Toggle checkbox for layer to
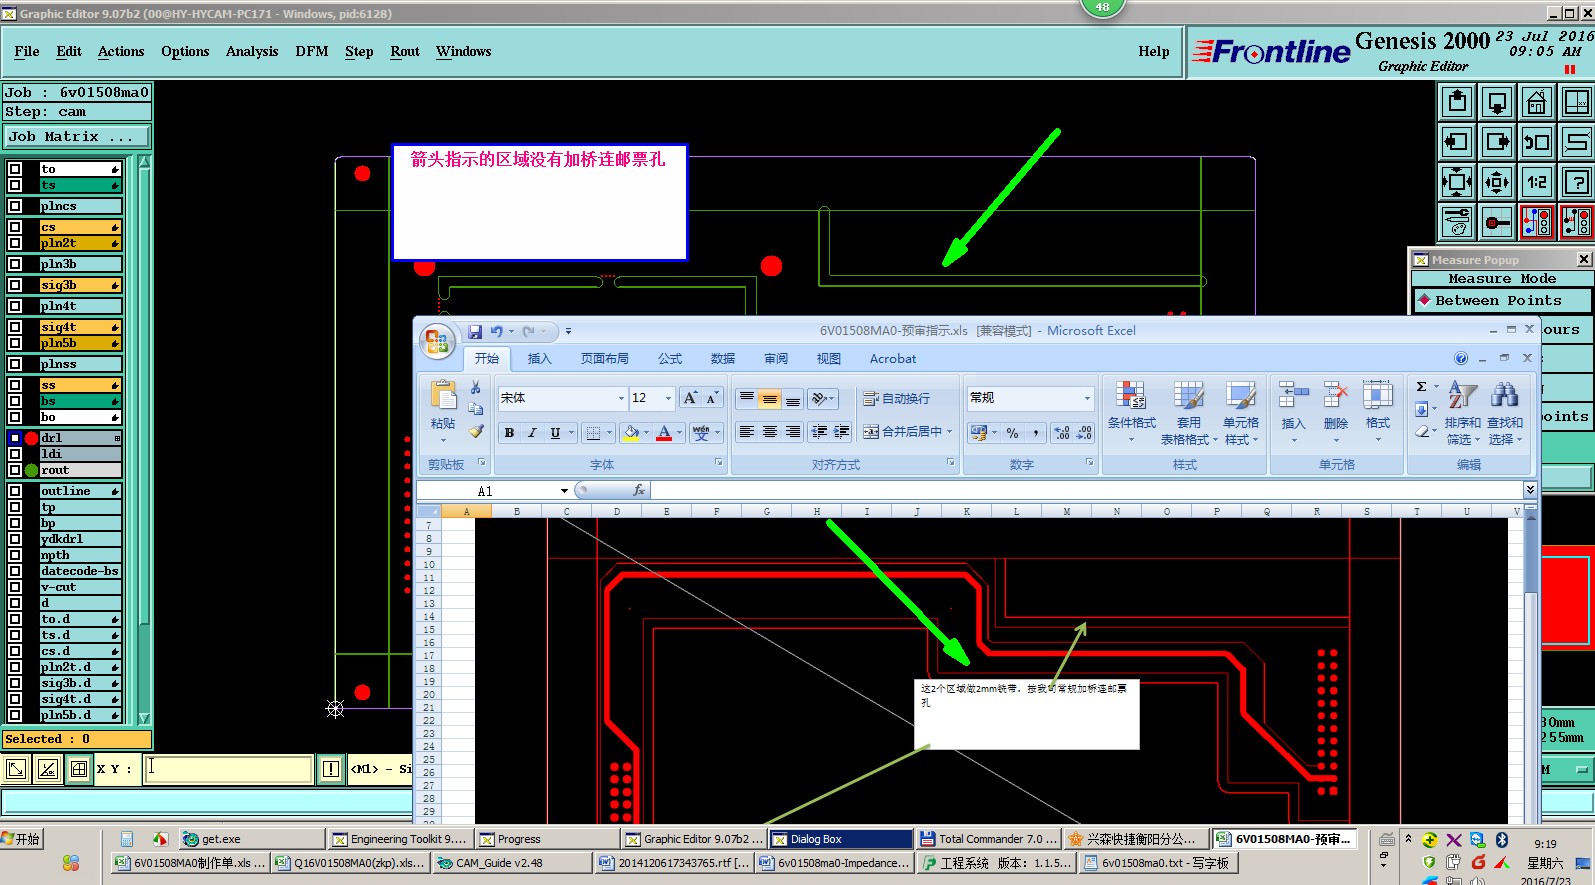 coord(15,169)
